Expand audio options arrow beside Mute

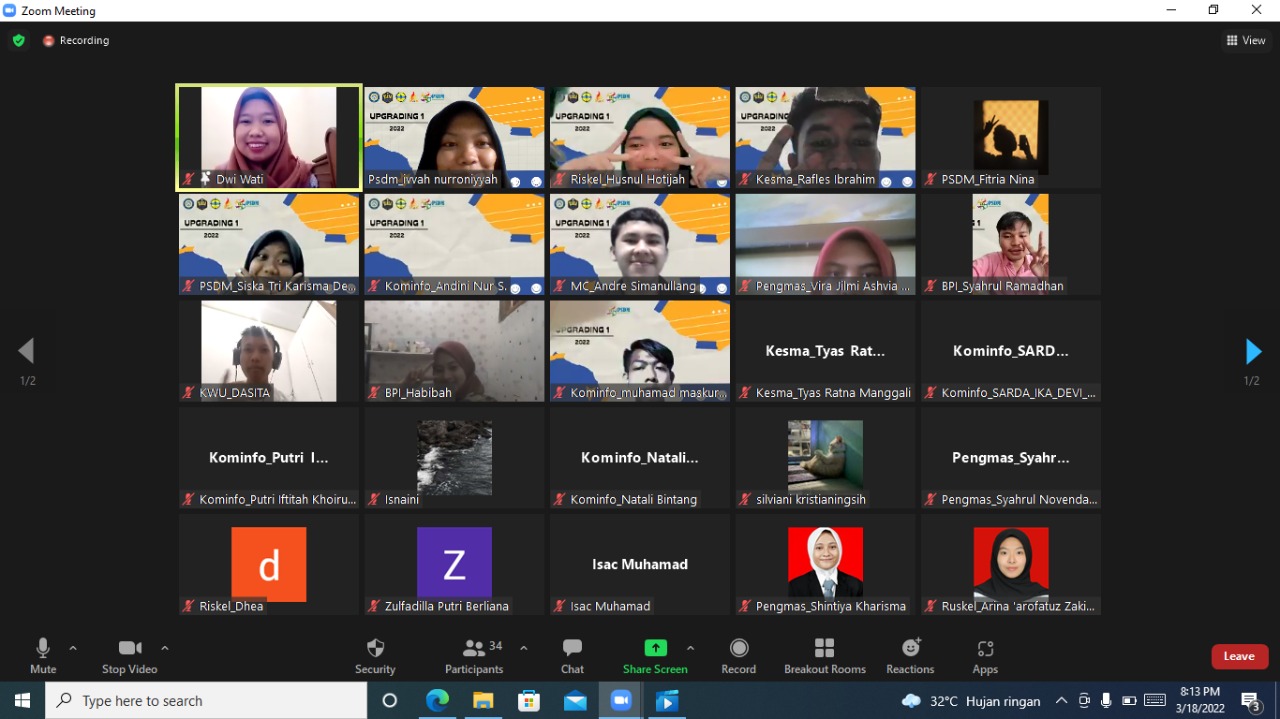pos(73,648)
